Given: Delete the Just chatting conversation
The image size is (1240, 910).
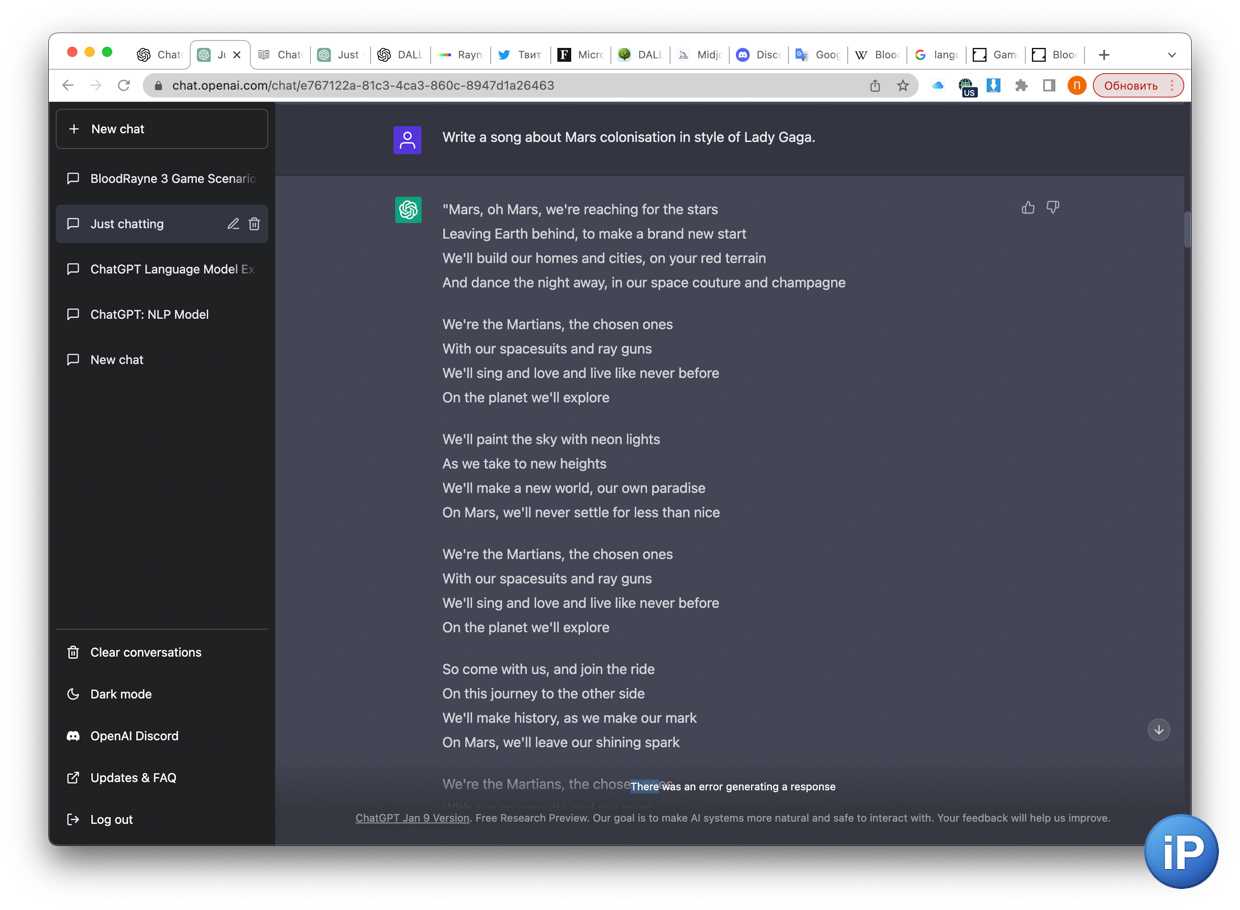Looking at the screenshot, I should [254, 224].
